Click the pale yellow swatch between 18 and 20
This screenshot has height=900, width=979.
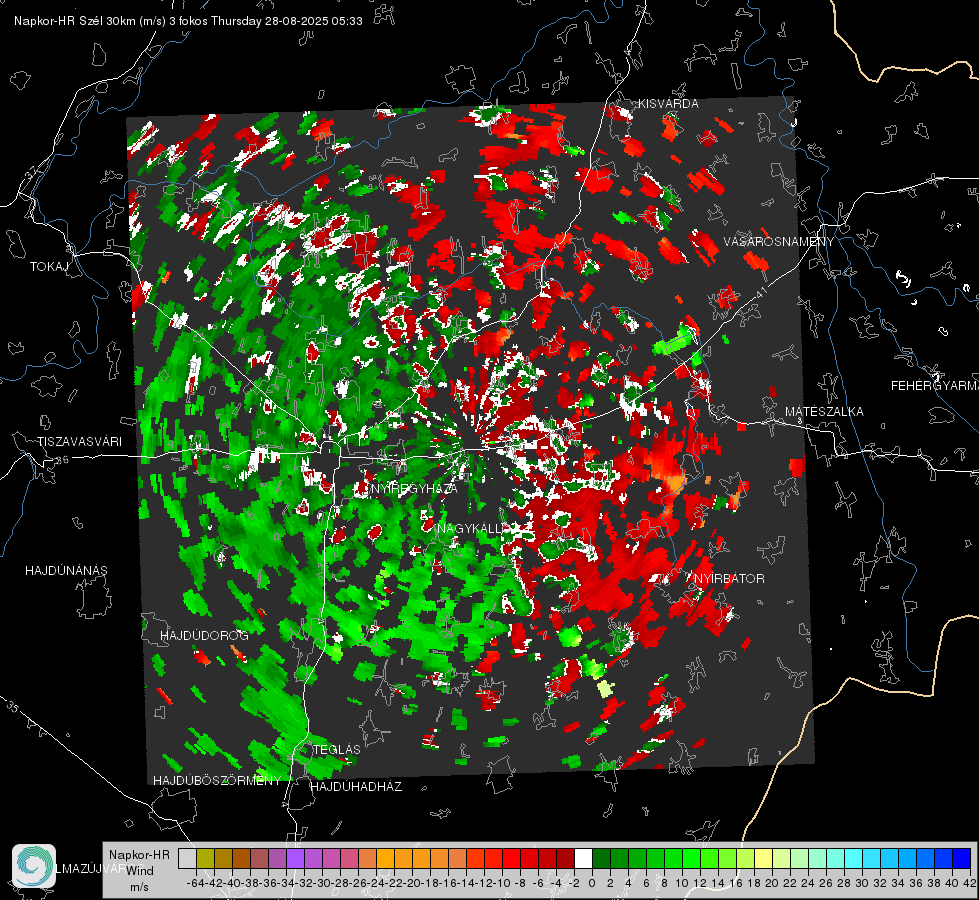pyautogui.click(x=764, y=858)
